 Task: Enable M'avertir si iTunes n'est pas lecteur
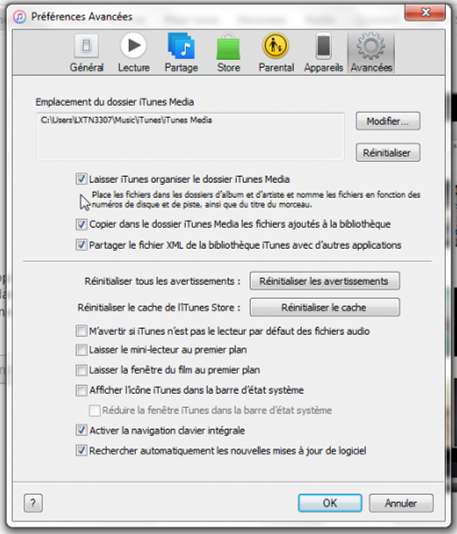pos(81,331)
